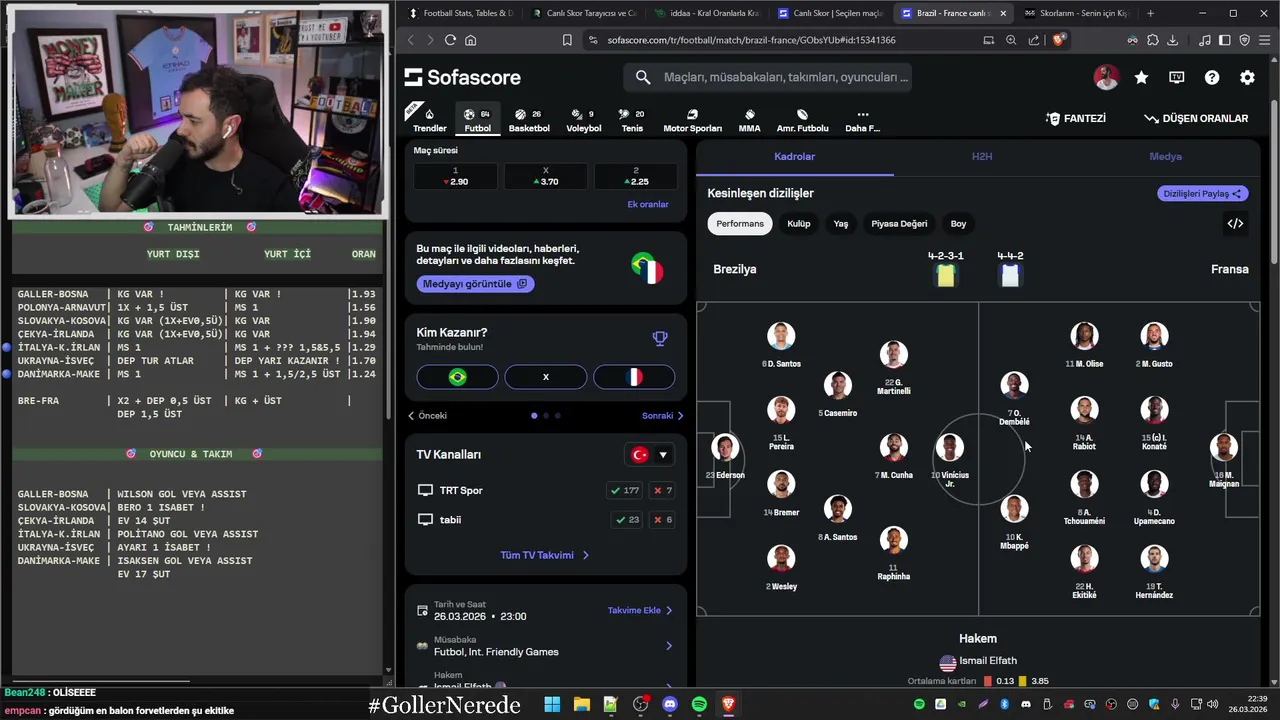Open Ek oranlar link
Image resolution: width=1280 pixels, height=720 pixels.
[648, 204]
